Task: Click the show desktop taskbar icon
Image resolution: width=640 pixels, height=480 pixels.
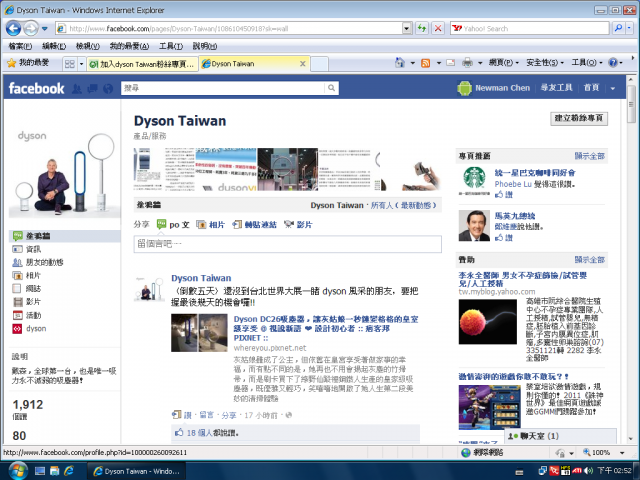Action: pos(40,471)
